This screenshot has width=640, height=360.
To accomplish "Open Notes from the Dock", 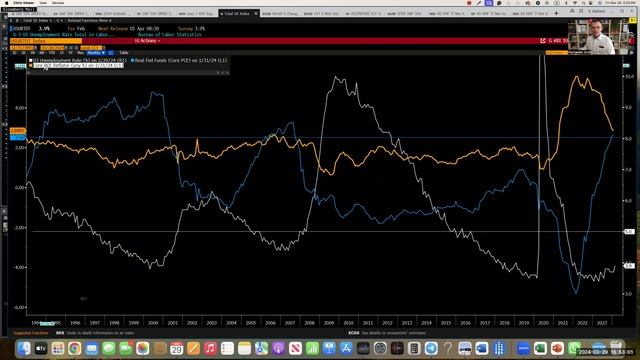I will point(244,348).
